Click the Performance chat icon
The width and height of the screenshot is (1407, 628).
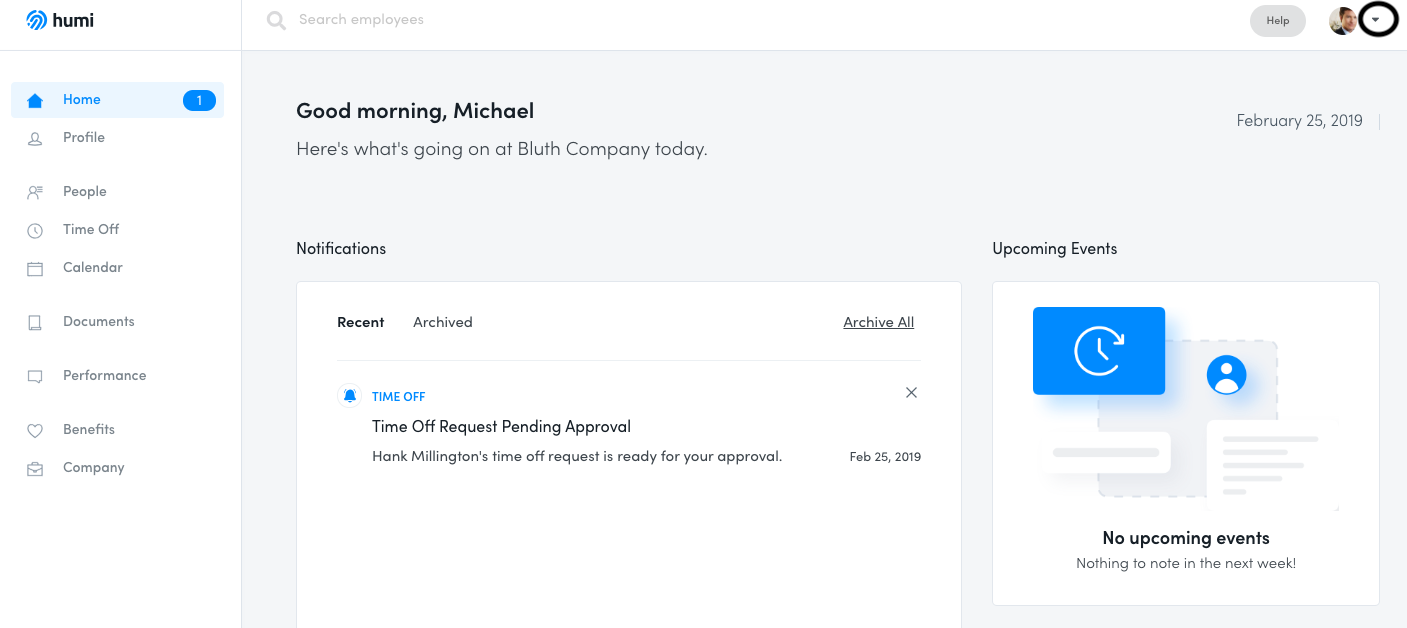[35, 376]
